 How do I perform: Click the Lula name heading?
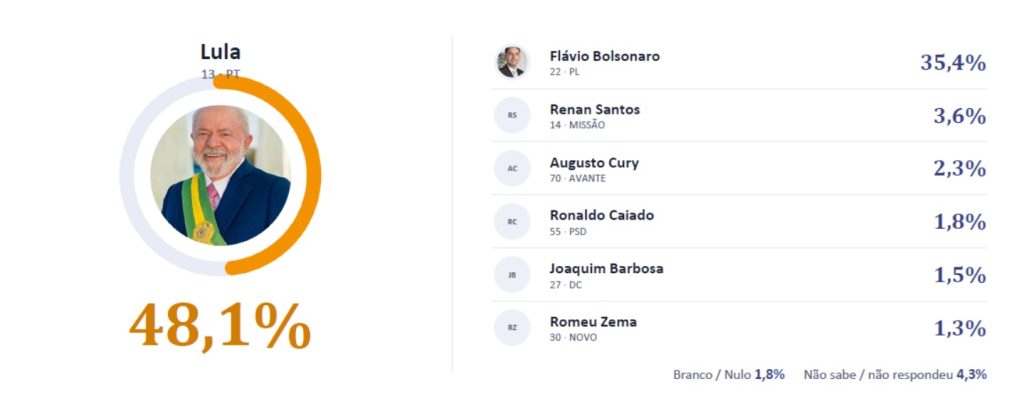pyautogui.click(x=220, y=52)
